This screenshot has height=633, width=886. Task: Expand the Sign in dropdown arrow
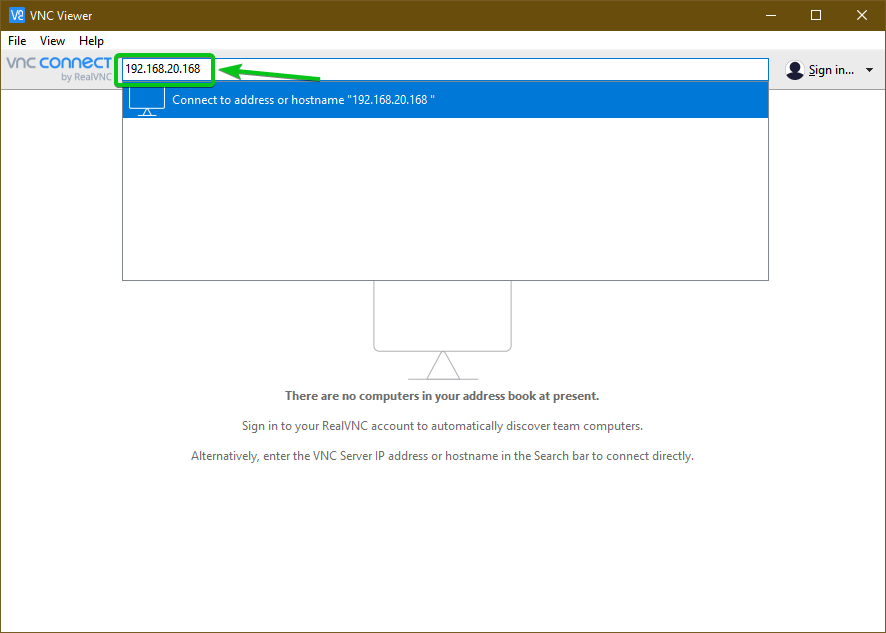point(869,70)
